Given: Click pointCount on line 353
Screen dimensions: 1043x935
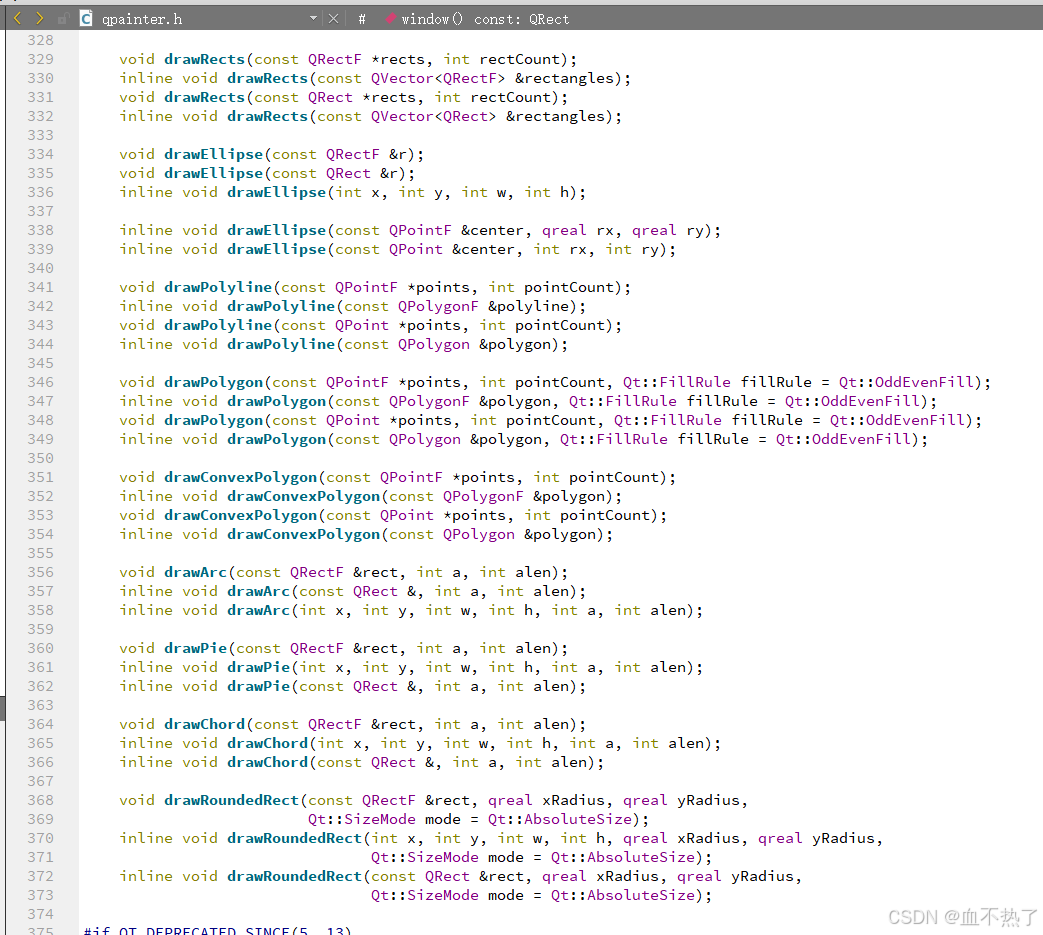Looking at the screenshot, I should (605, 515).
